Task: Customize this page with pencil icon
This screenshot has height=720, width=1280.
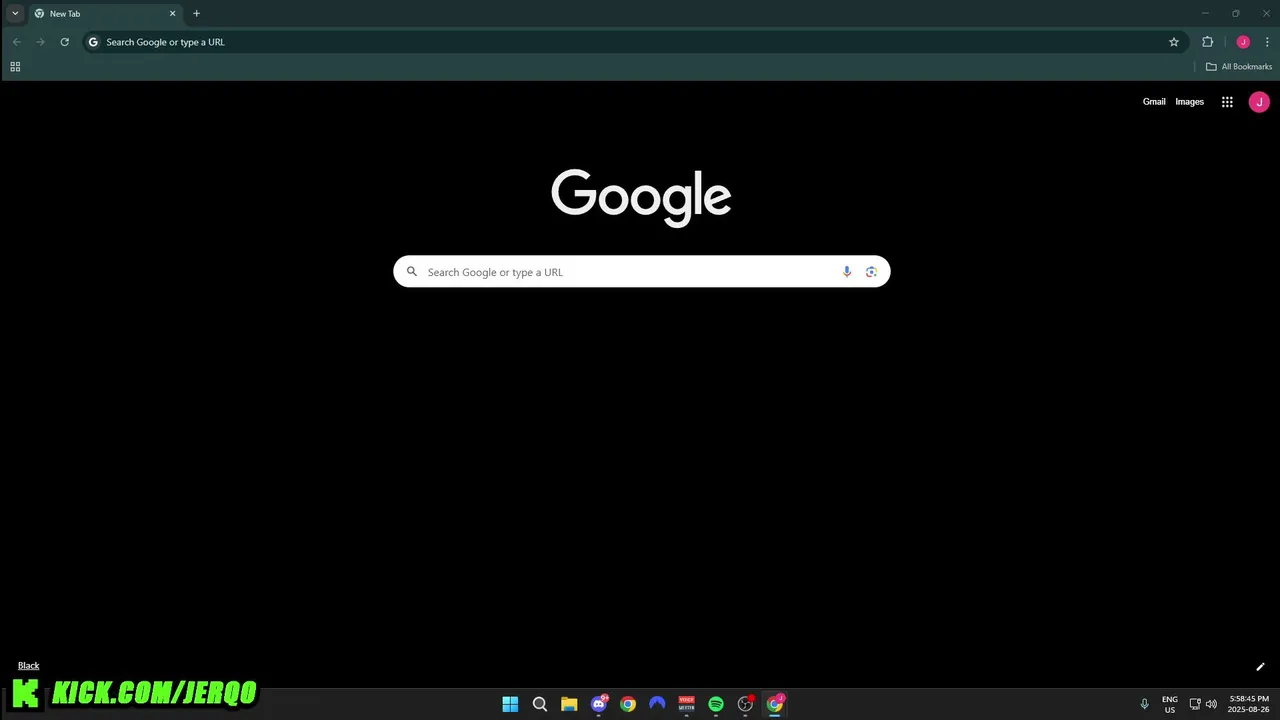Action: [x=1260, y=667]
